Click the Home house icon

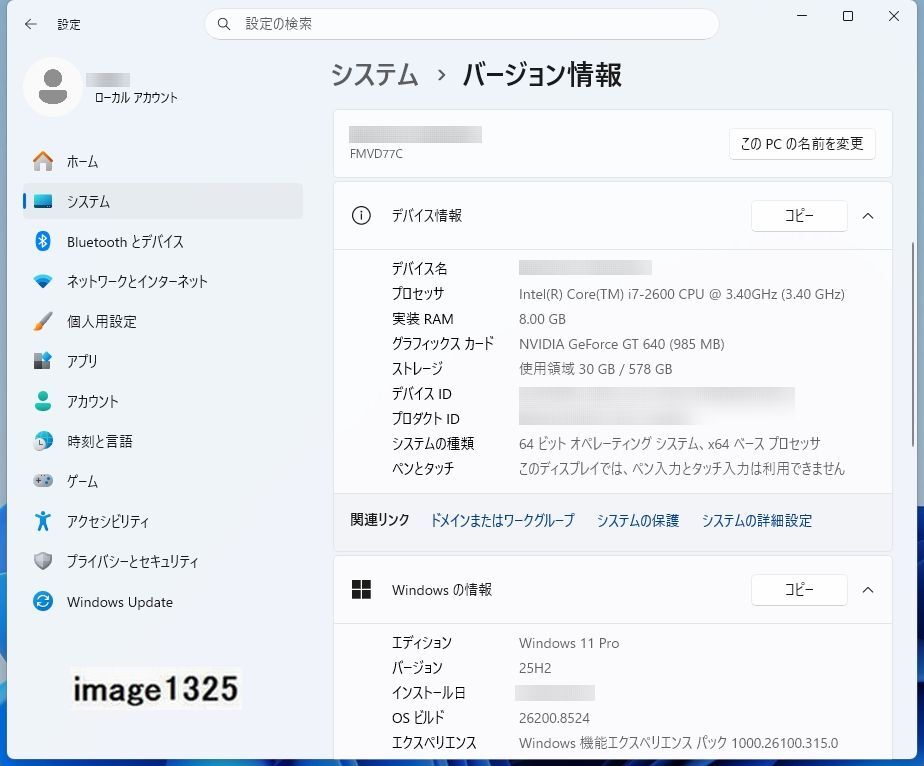coord(43,161)
